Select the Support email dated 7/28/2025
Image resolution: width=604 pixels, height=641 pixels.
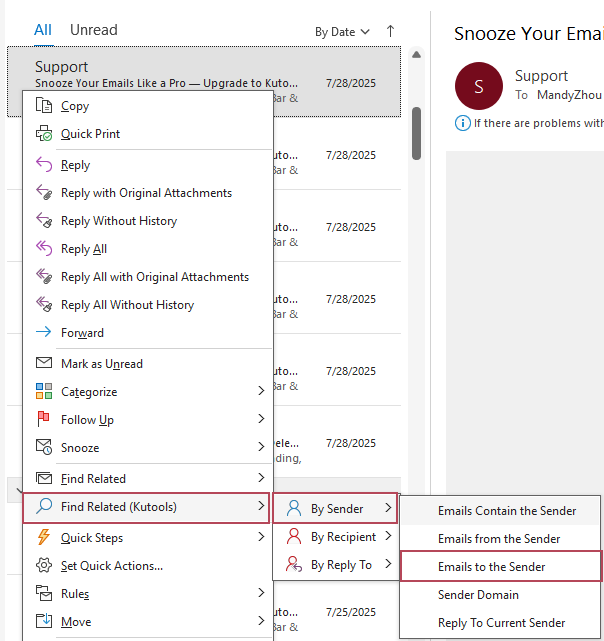(204, 82)
